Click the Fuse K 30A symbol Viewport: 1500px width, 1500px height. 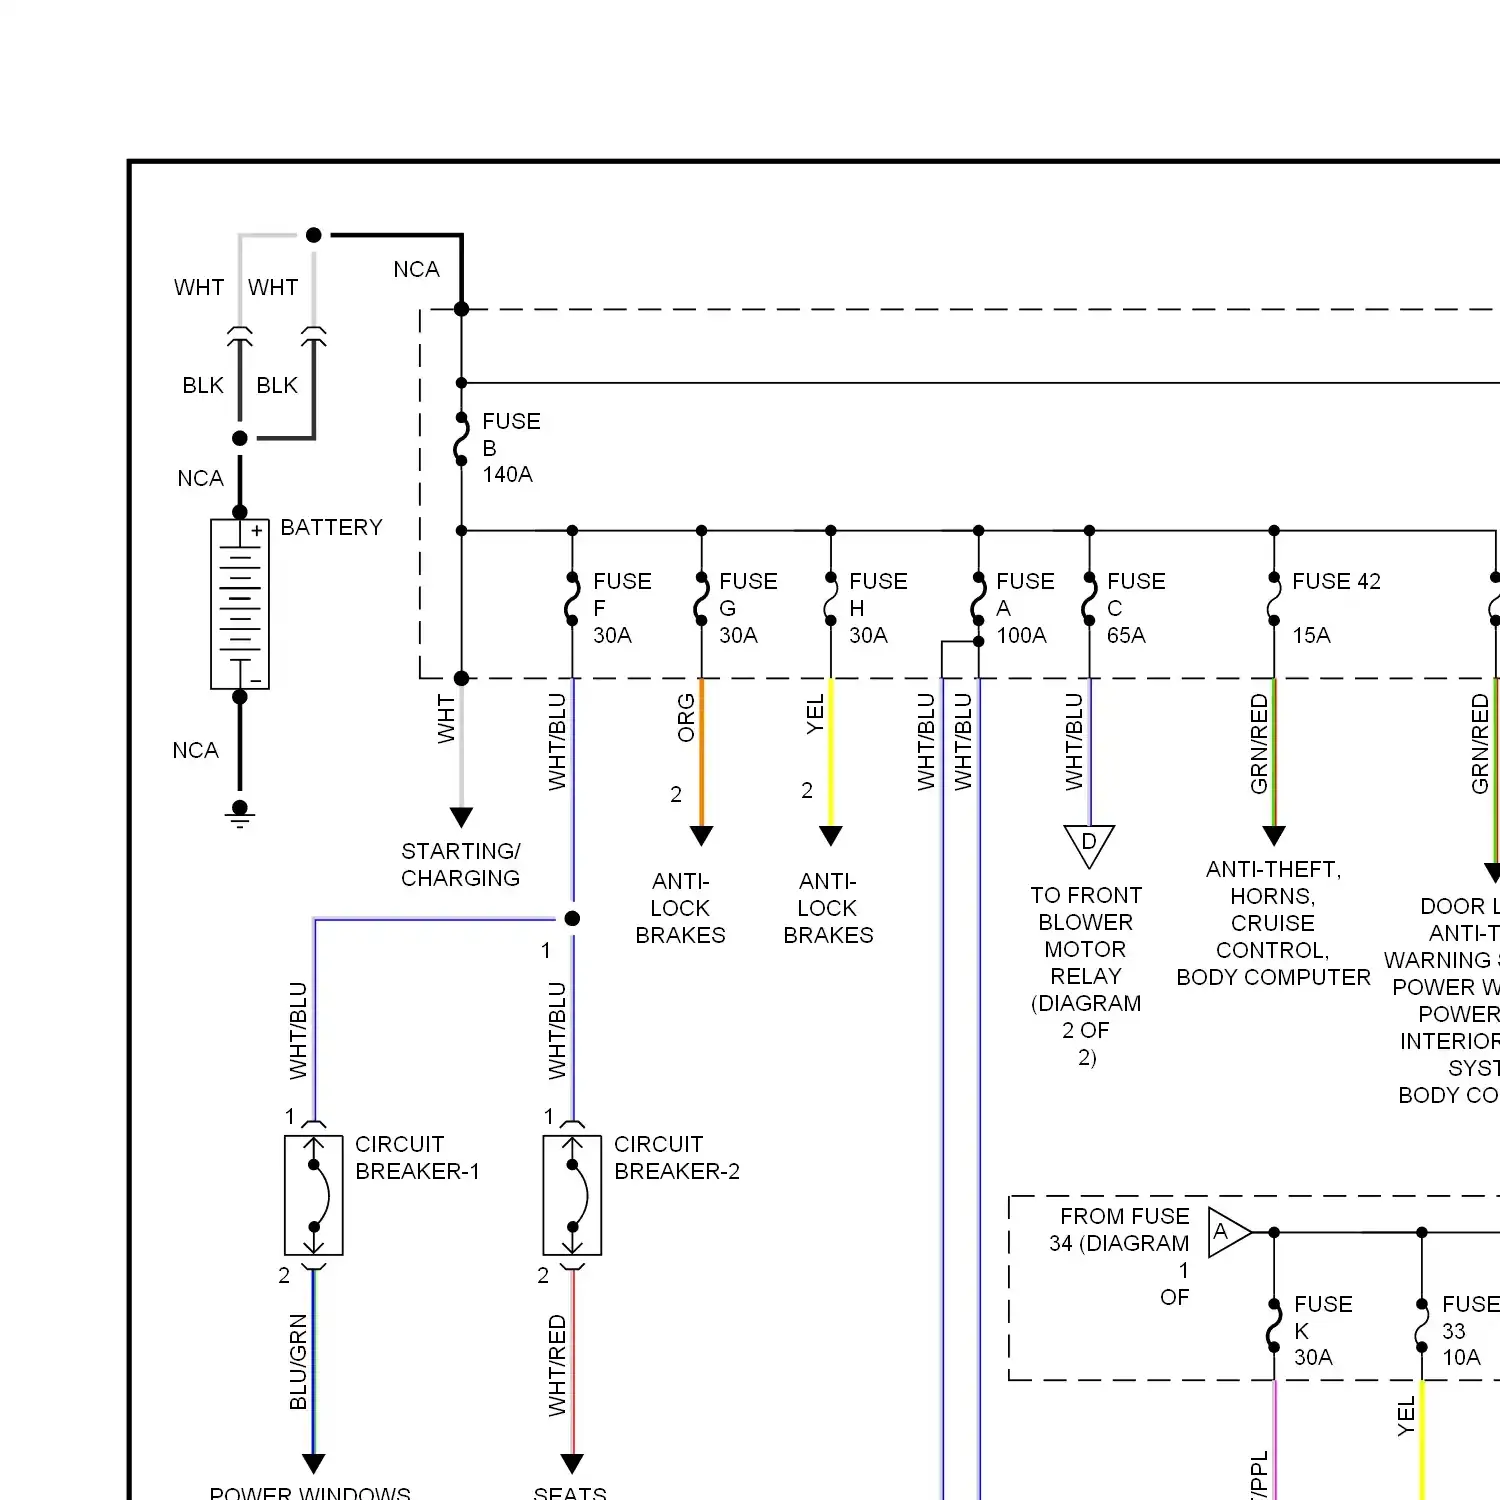pyautogui.click(x=1274, y=1326)
